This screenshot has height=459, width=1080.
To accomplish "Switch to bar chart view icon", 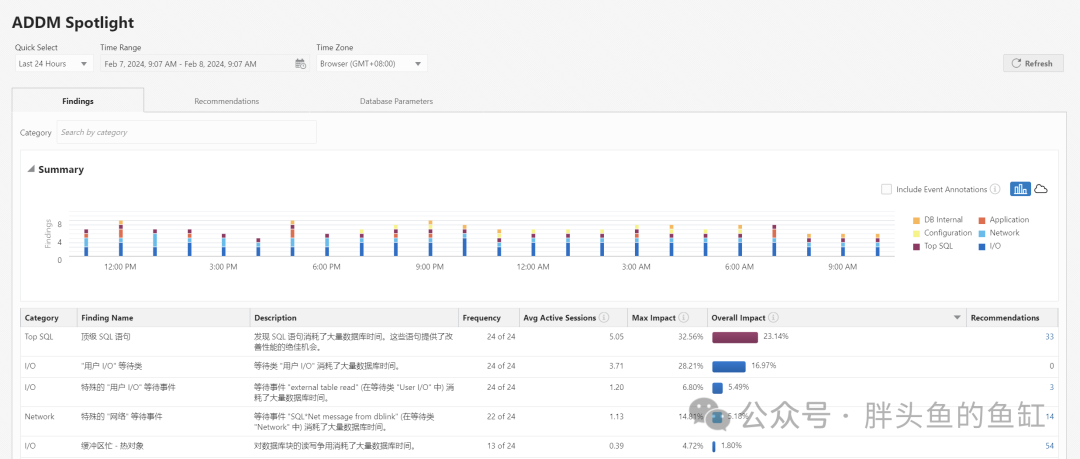I will point(1020,189).
